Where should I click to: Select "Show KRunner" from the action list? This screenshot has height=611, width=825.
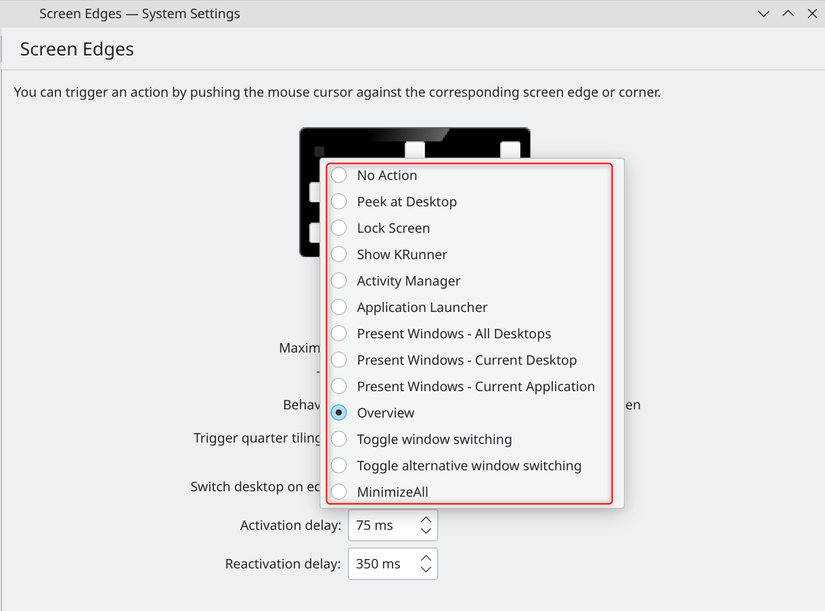pyautogui.click(x=339, y=254)
